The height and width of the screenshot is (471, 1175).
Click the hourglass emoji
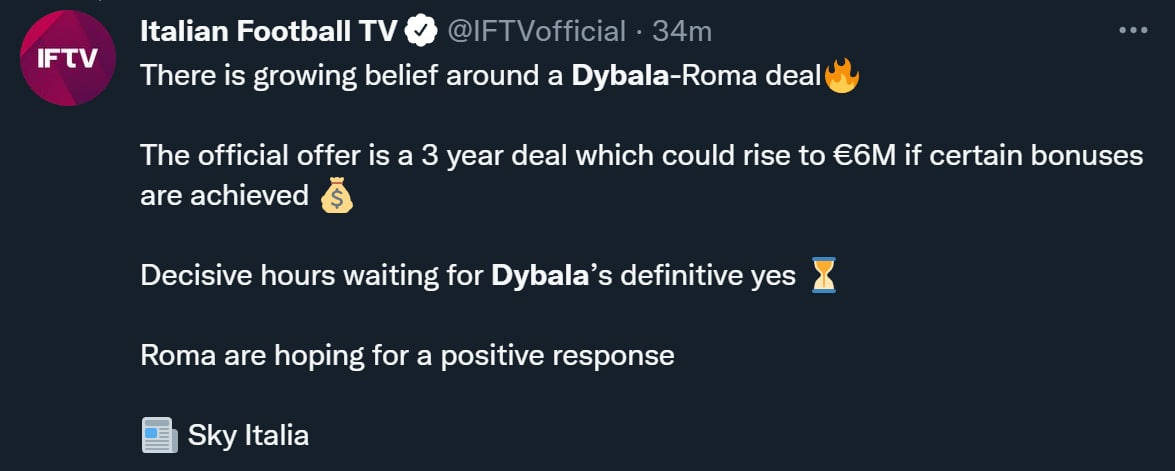(824, 275)
